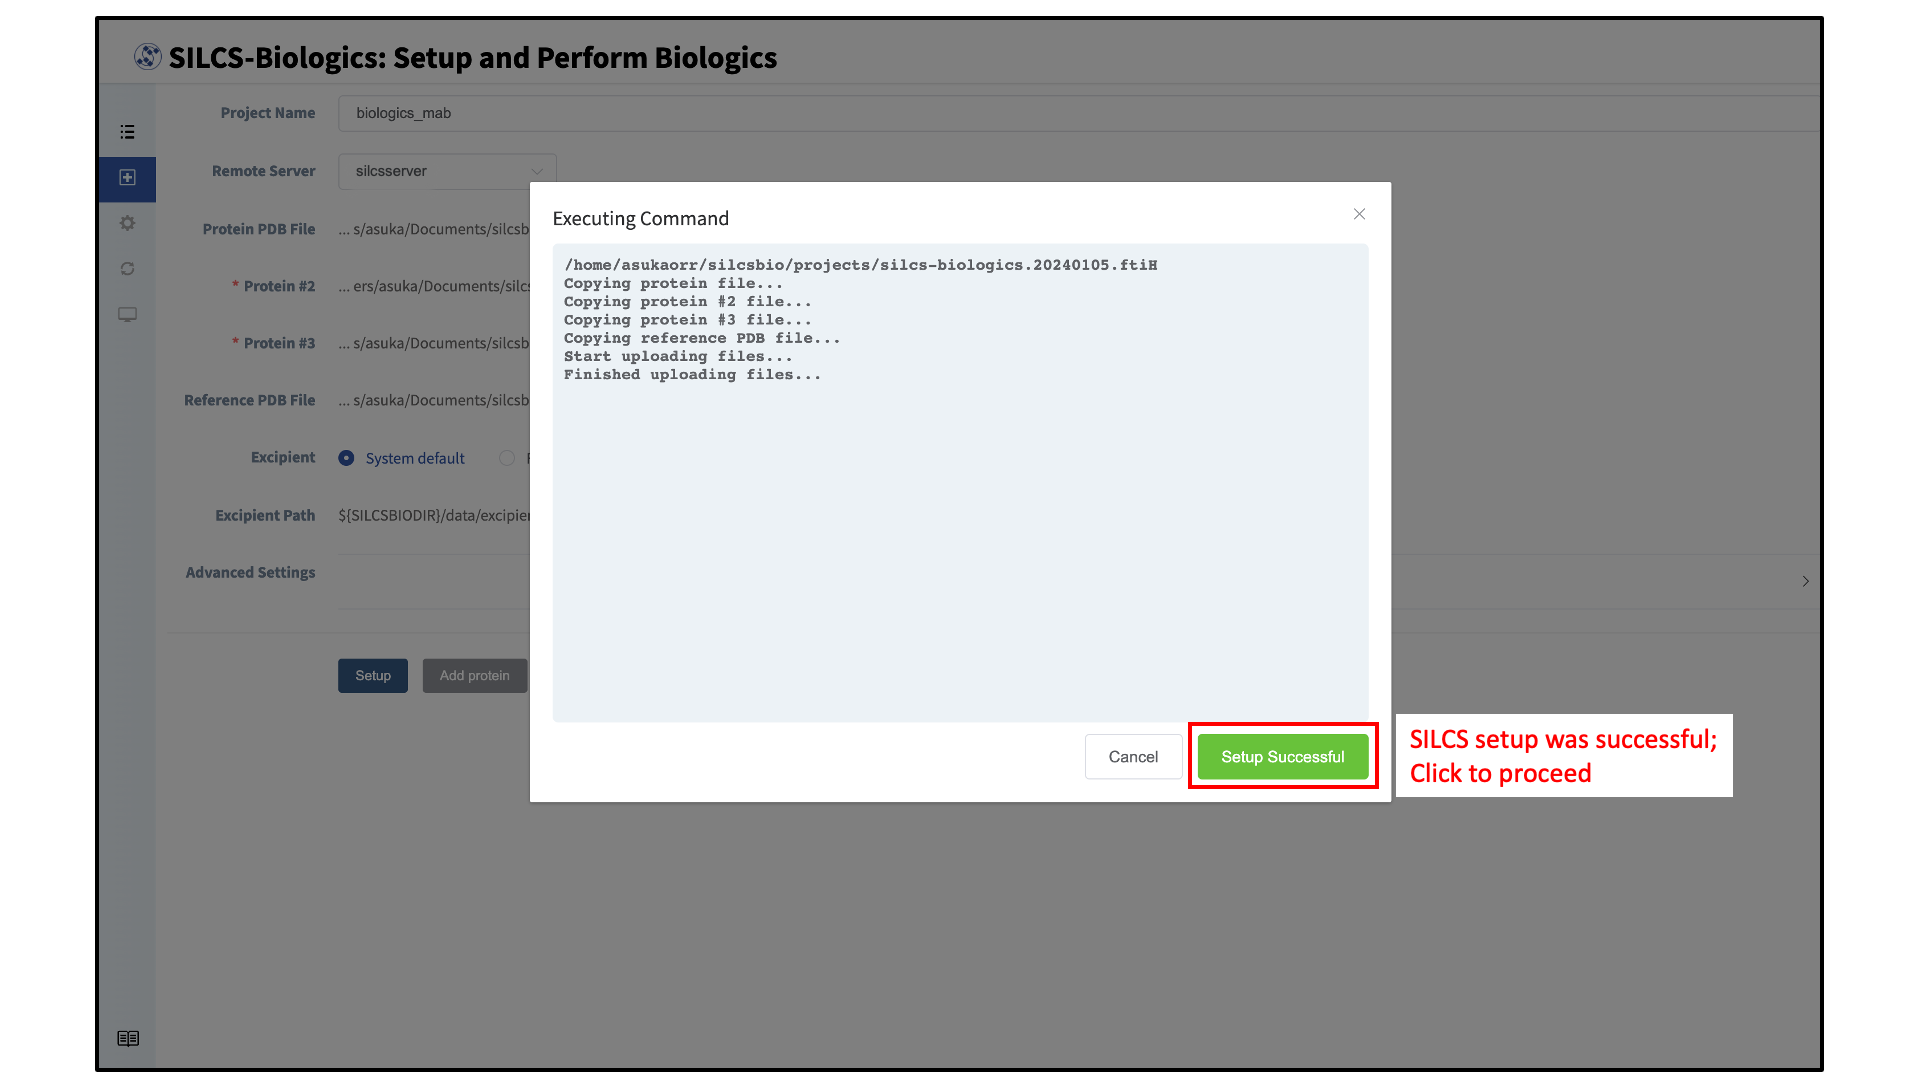The image size is (1920, 1080).
Task: Select the second Excipient radio option
Action: click(507, 458)
